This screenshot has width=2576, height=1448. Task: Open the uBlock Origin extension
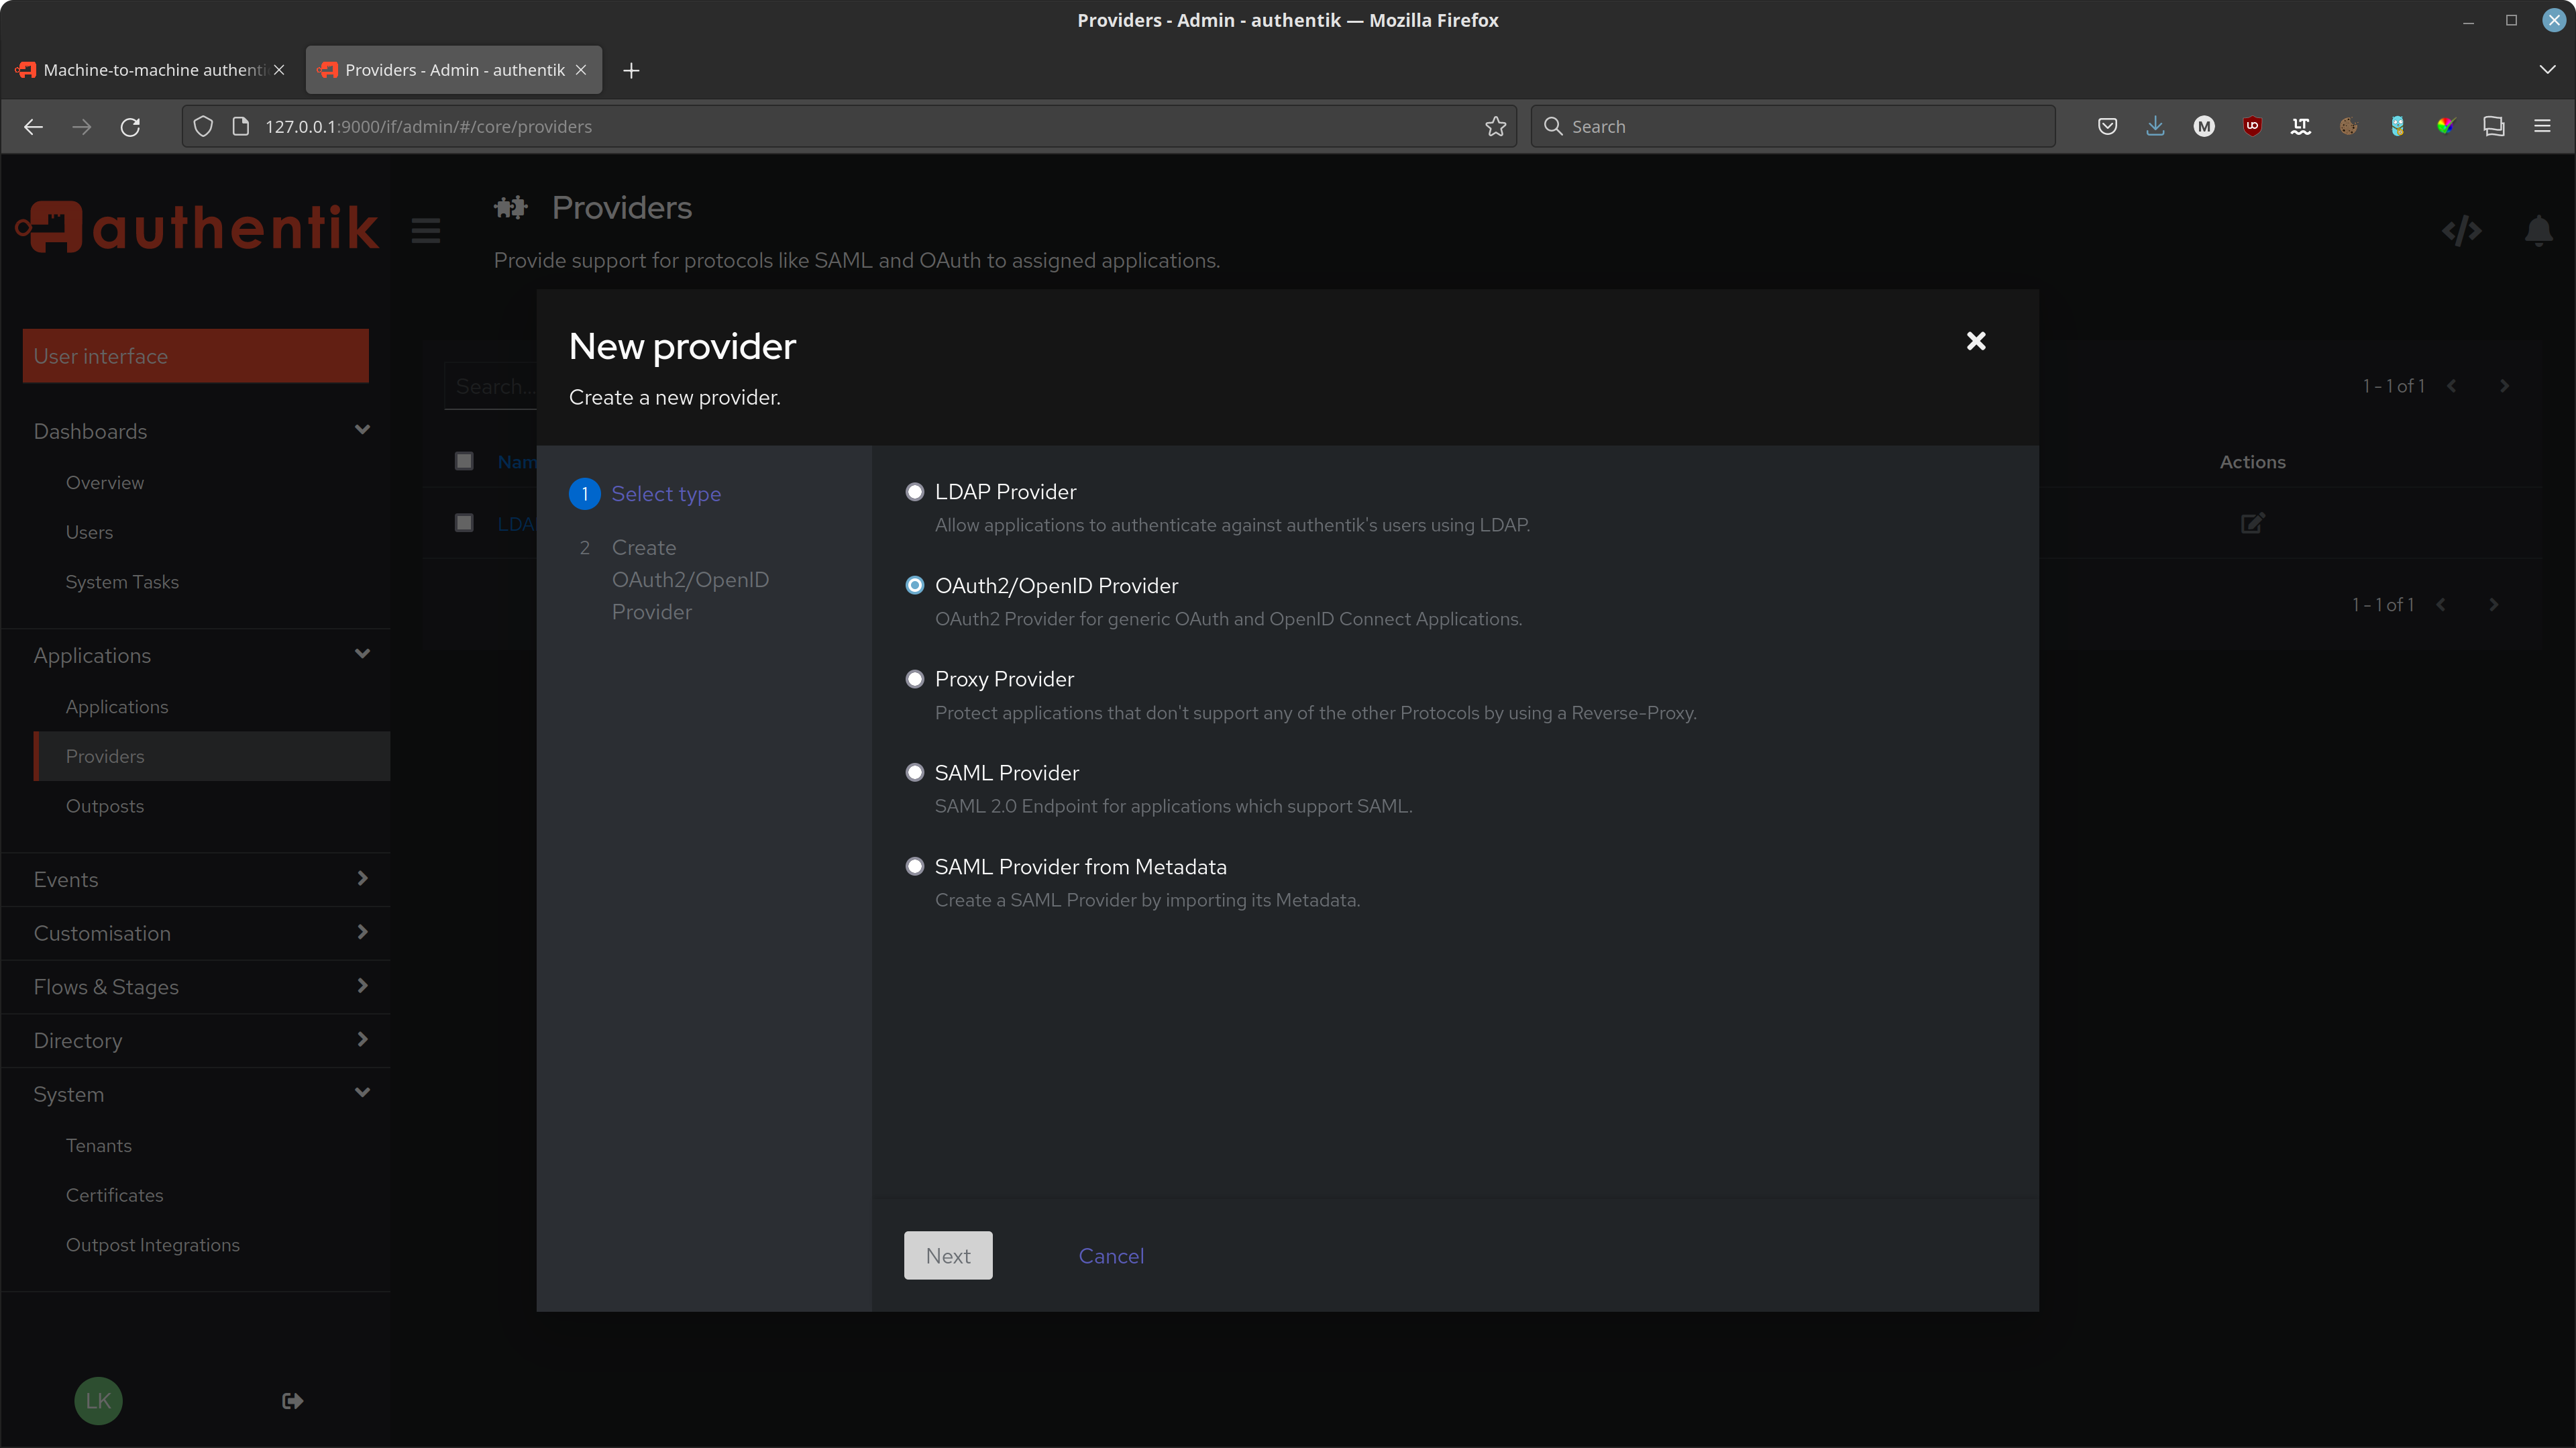[x=2253, y=126]
